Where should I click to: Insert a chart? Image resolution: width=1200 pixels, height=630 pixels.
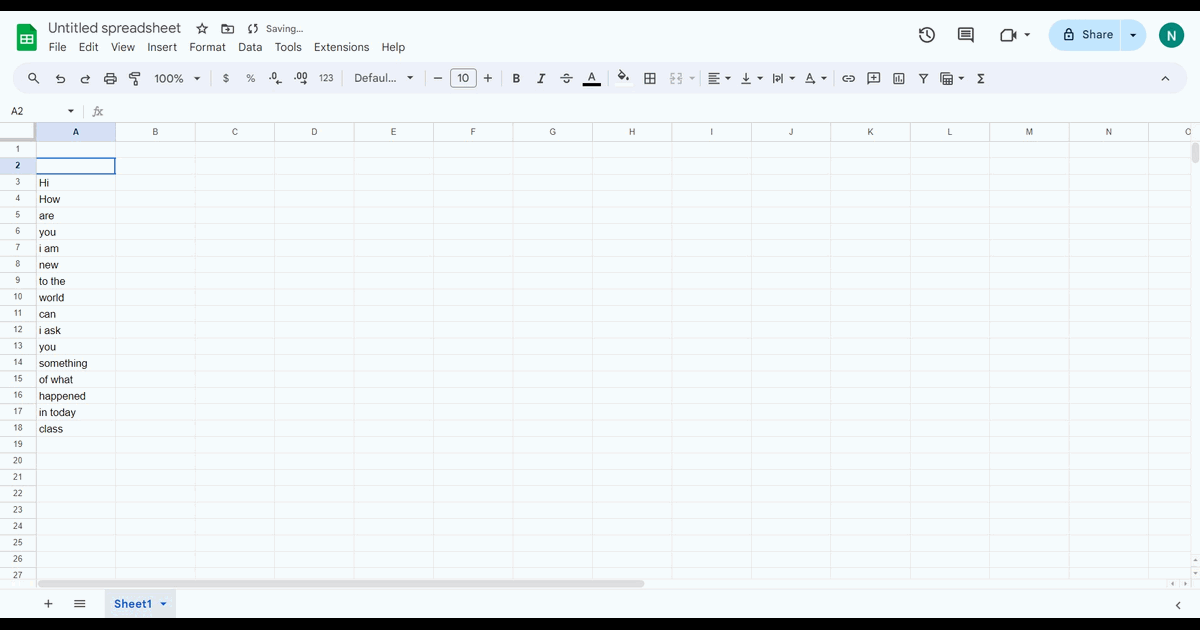pyautogui.click(x=898, y=78)
